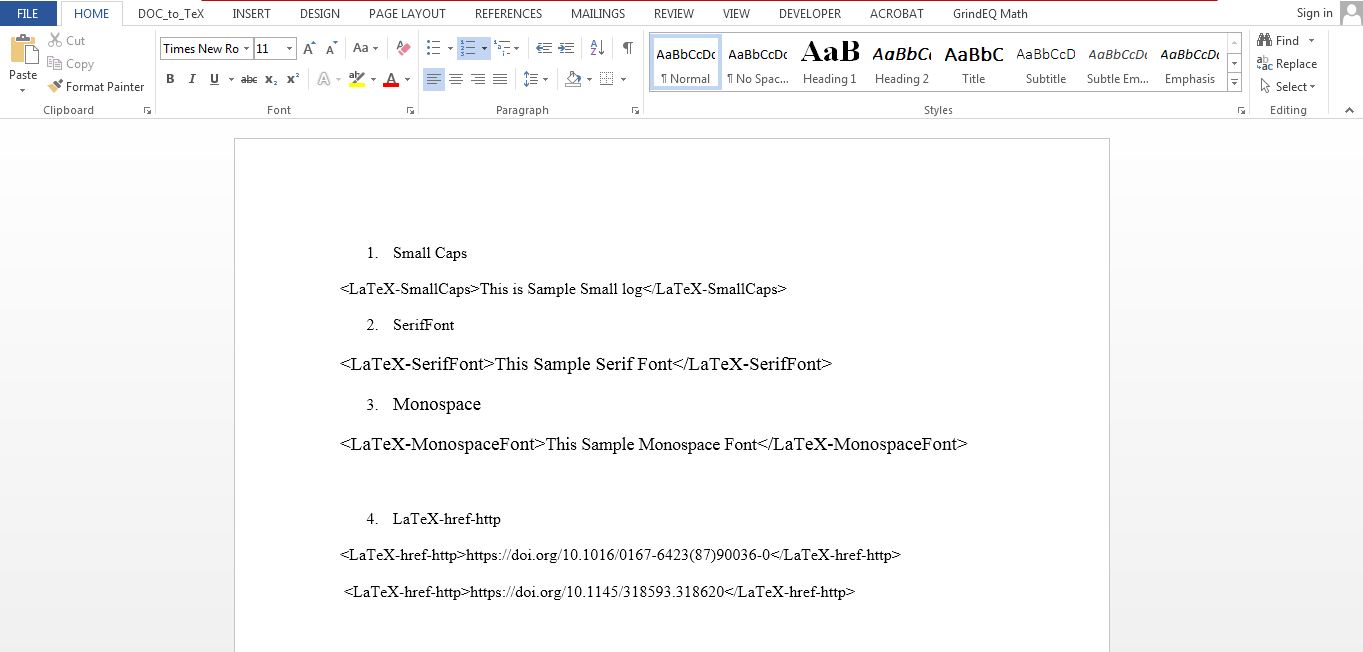Apply the Normal style
Viewport: 1363px width, 652px height.
(x=685, y=63)
